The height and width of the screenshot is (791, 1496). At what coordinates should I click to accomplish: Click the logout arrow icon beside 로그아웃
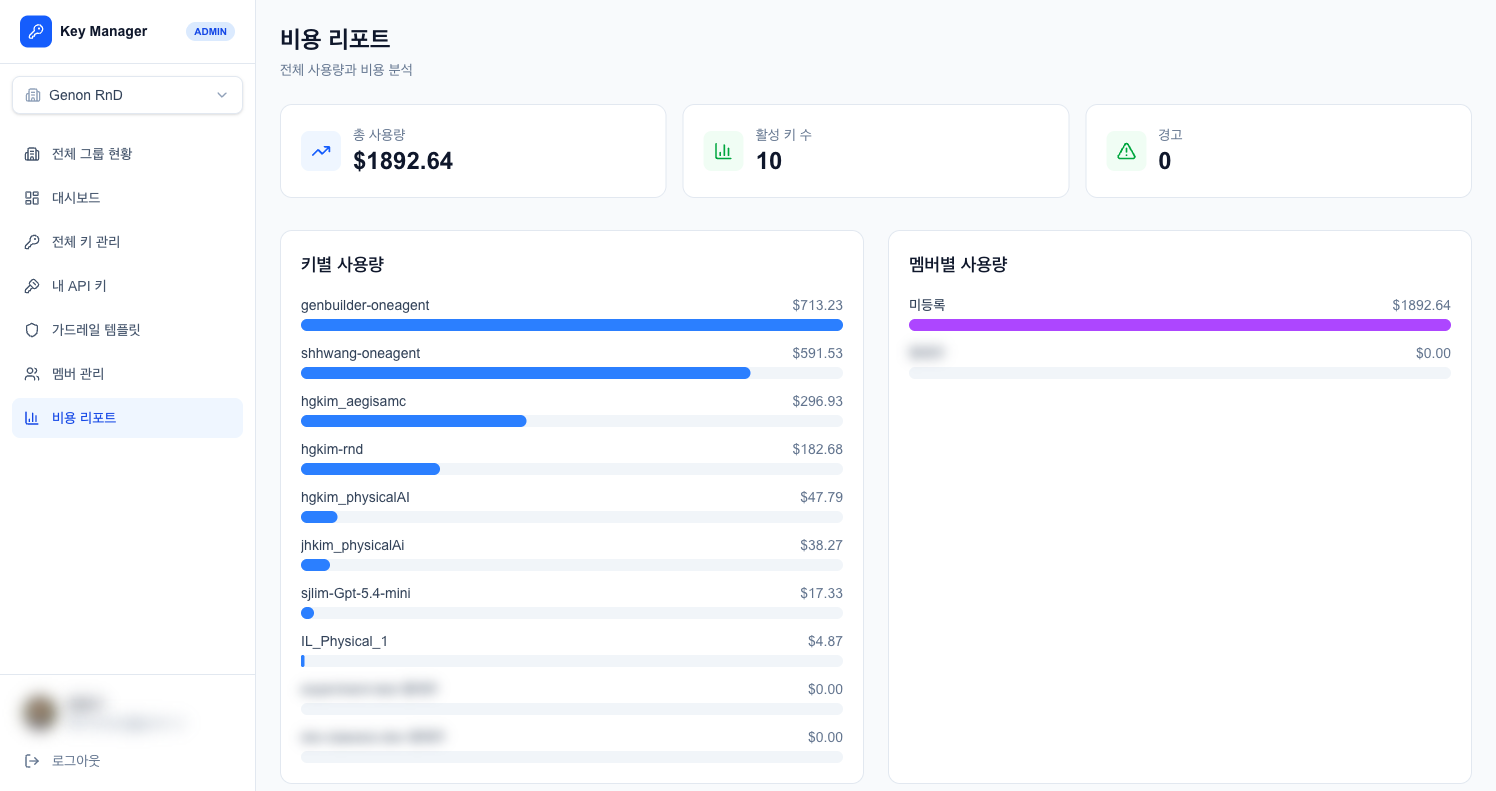(x=33, y=760)
